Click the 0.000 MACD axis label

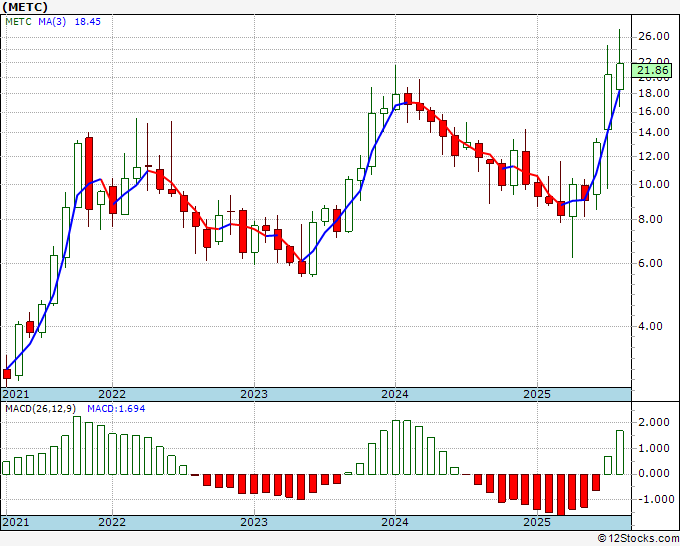(x=654, y=474)
